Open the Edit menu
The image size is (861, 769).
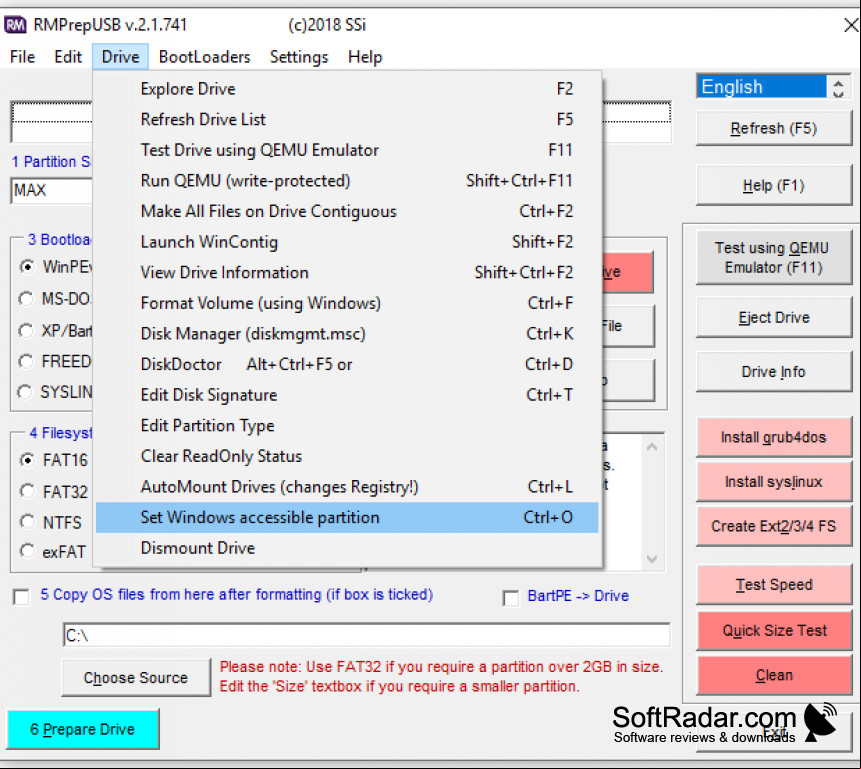(68, 57)
